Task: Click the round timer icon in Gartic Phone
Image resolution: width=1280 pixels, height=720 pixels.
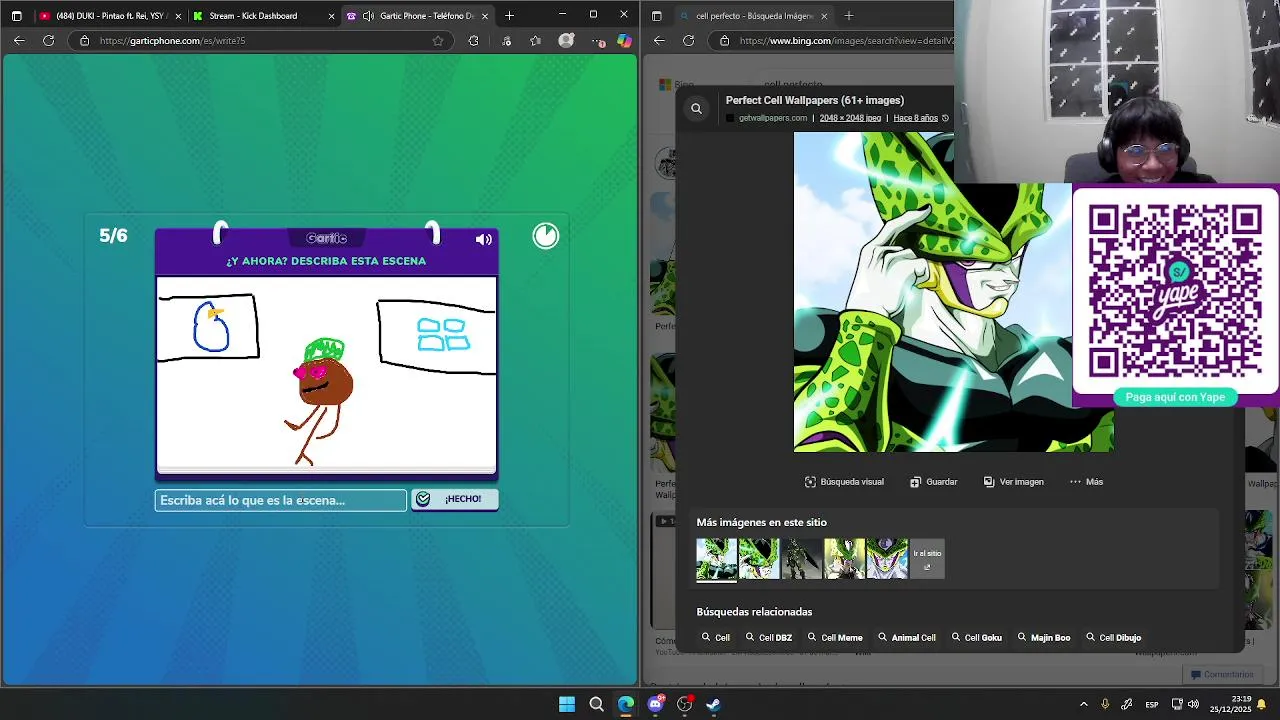Action: [546, 236]
